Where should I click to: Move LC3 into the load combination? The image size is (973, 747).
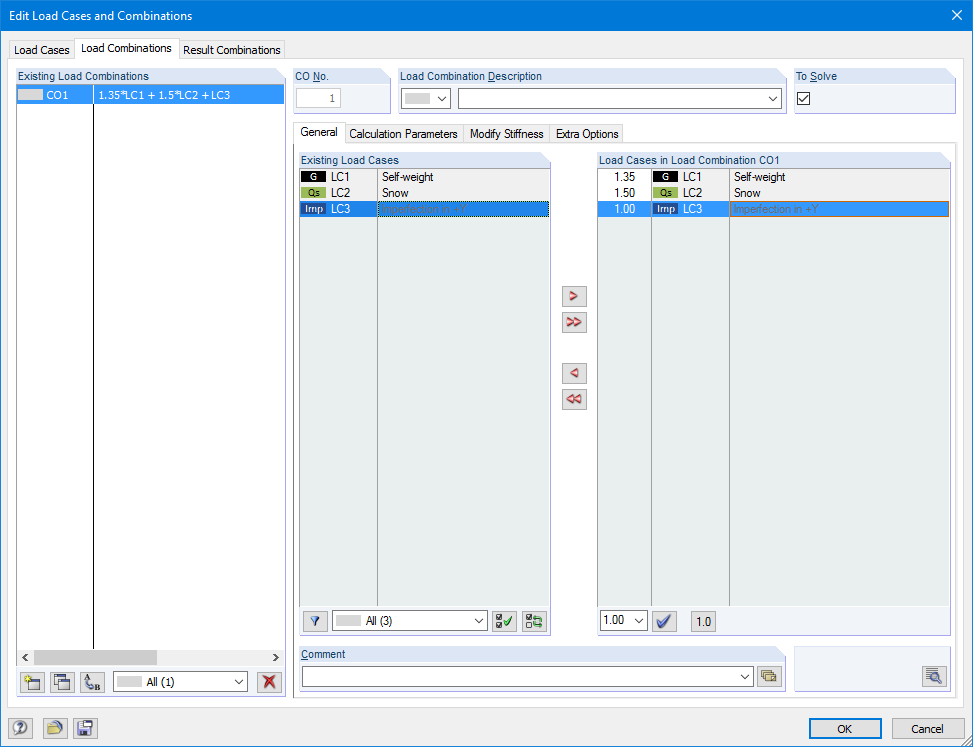point(573,296)
